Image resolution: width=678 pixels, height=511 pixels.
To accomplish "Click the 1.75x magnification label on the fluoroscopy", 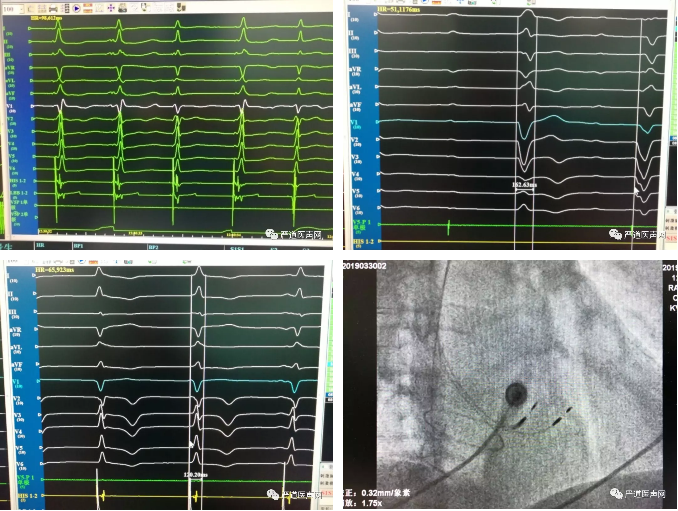I will pos(371,505).
